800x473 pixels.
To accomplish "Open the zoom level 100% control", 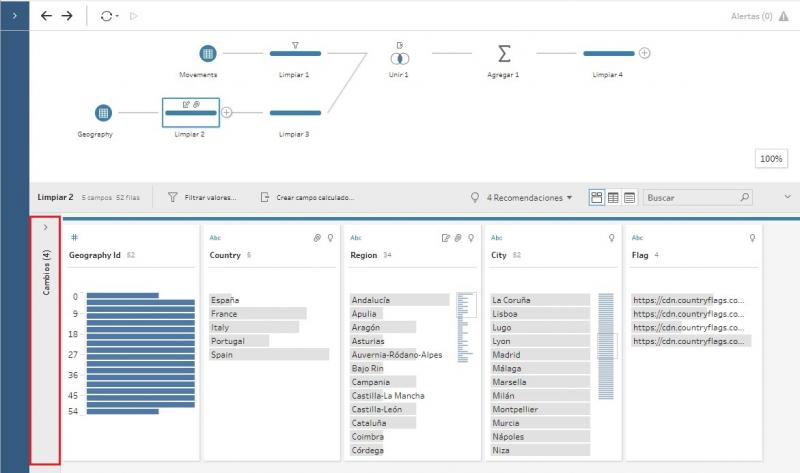I will 771,159.
